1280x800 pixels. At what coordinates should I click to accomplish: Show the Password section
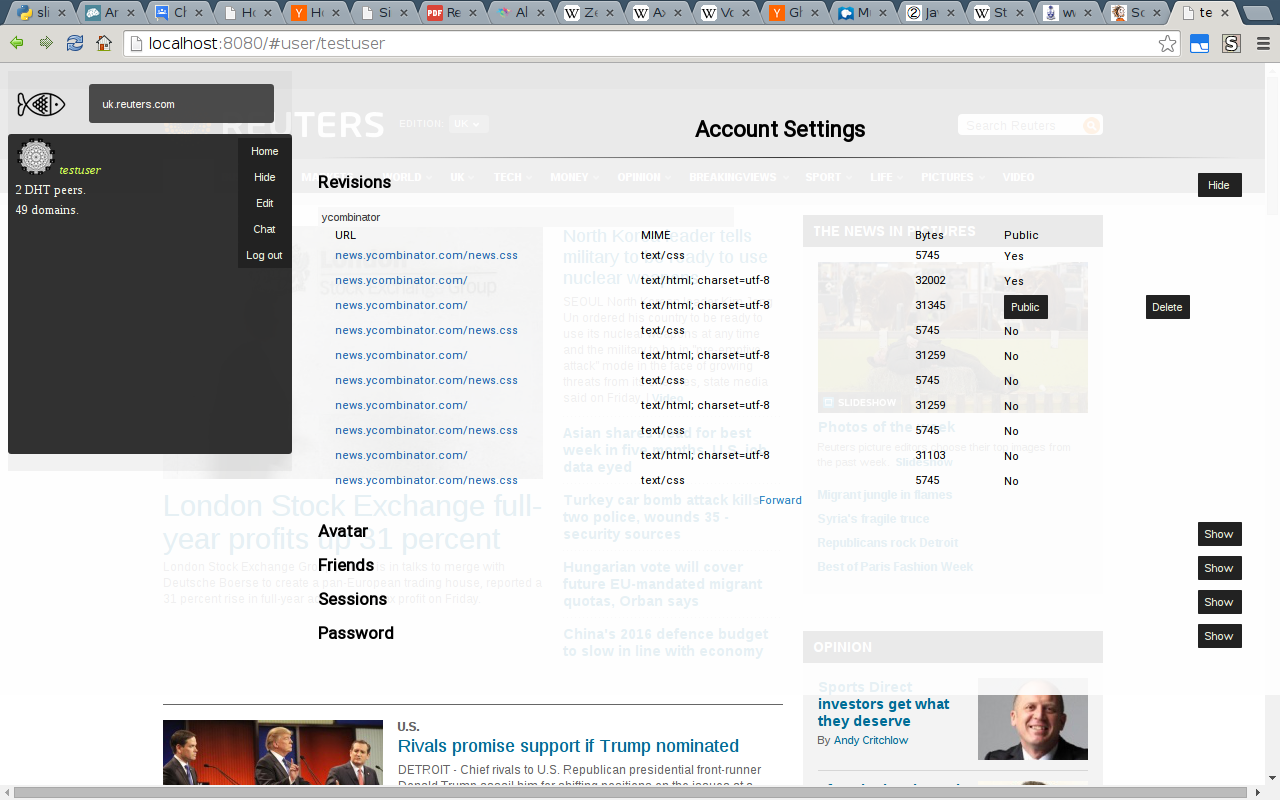point(1219,636)
